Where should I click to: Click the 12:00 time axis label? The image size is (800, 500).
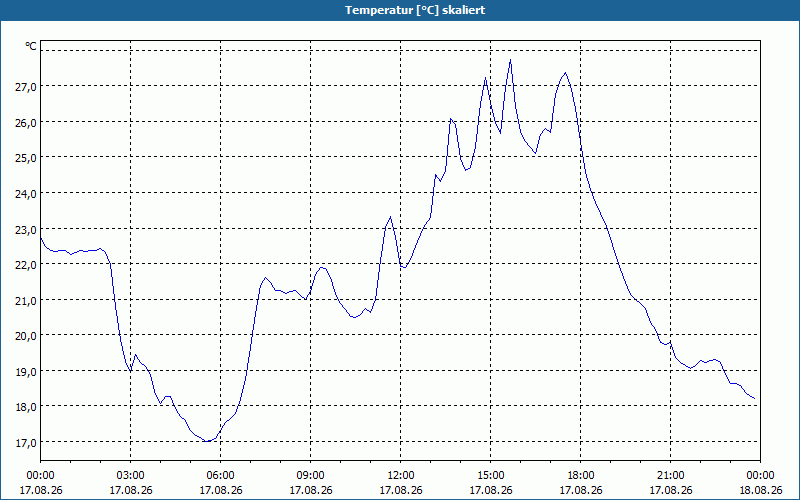401,476
